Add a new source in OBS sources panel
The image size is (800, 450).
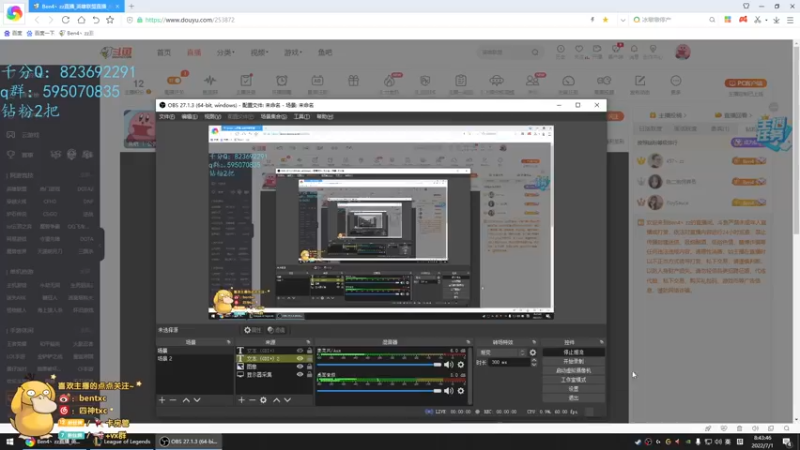pos(241,400)
